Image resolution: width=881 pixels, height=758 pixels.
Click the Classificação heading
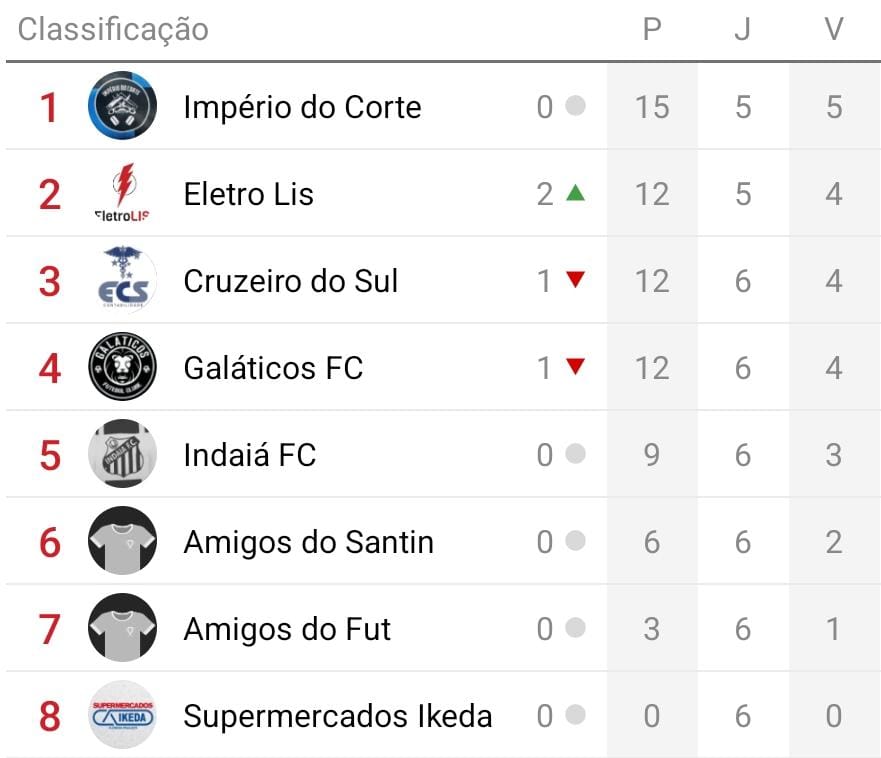113,30
